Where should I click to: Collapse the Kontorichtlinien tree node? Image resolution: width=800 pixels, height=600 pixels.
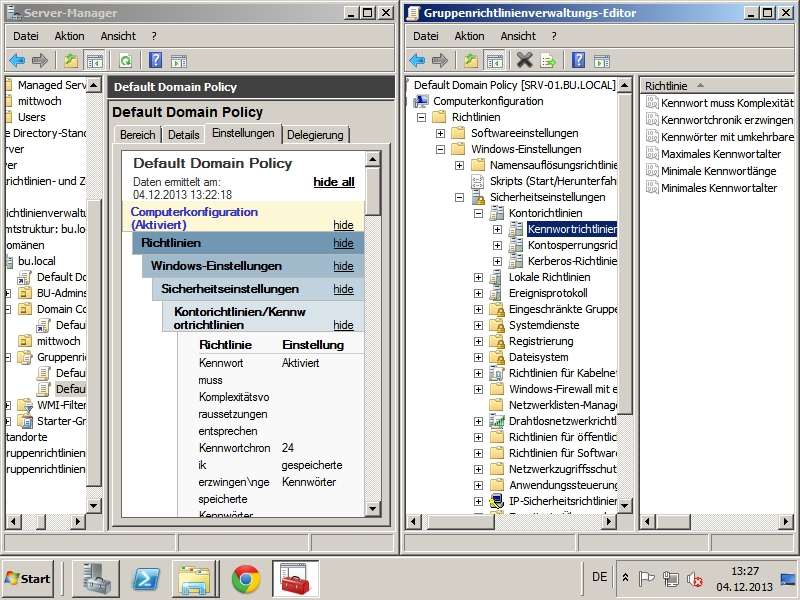[x=478, y=213]
